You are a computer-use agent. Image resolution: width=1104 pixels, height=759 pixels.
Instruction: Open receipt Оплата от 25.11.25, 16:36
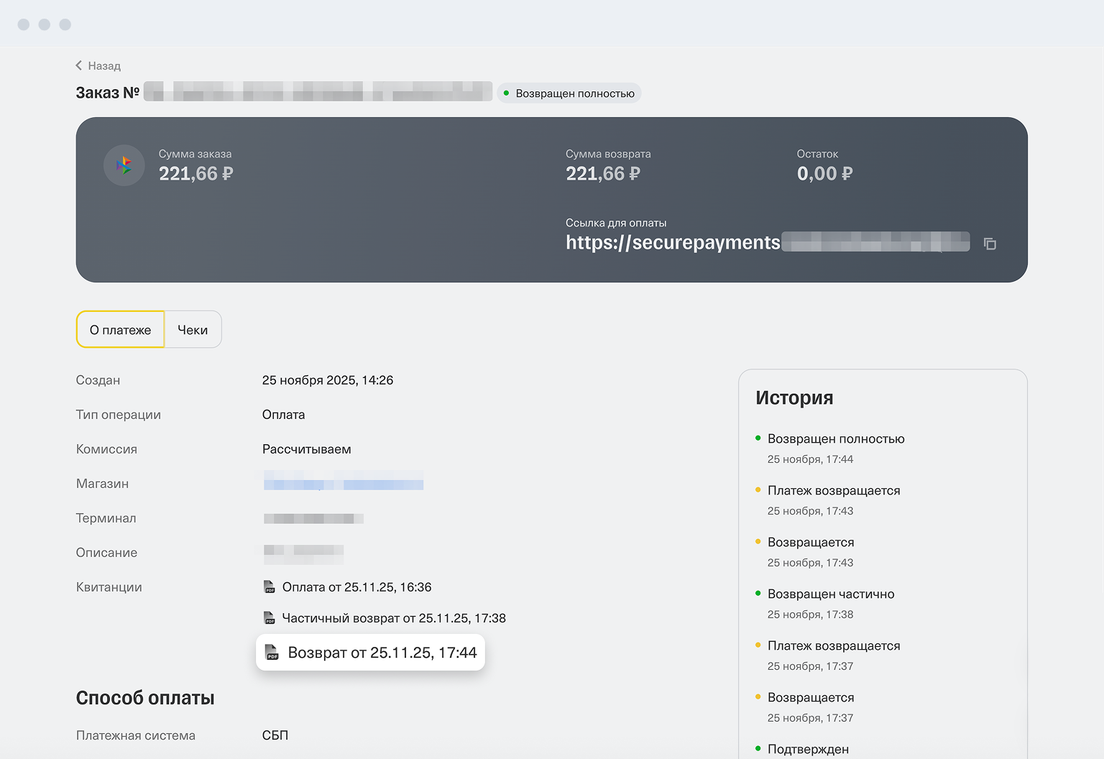[356, 587]
